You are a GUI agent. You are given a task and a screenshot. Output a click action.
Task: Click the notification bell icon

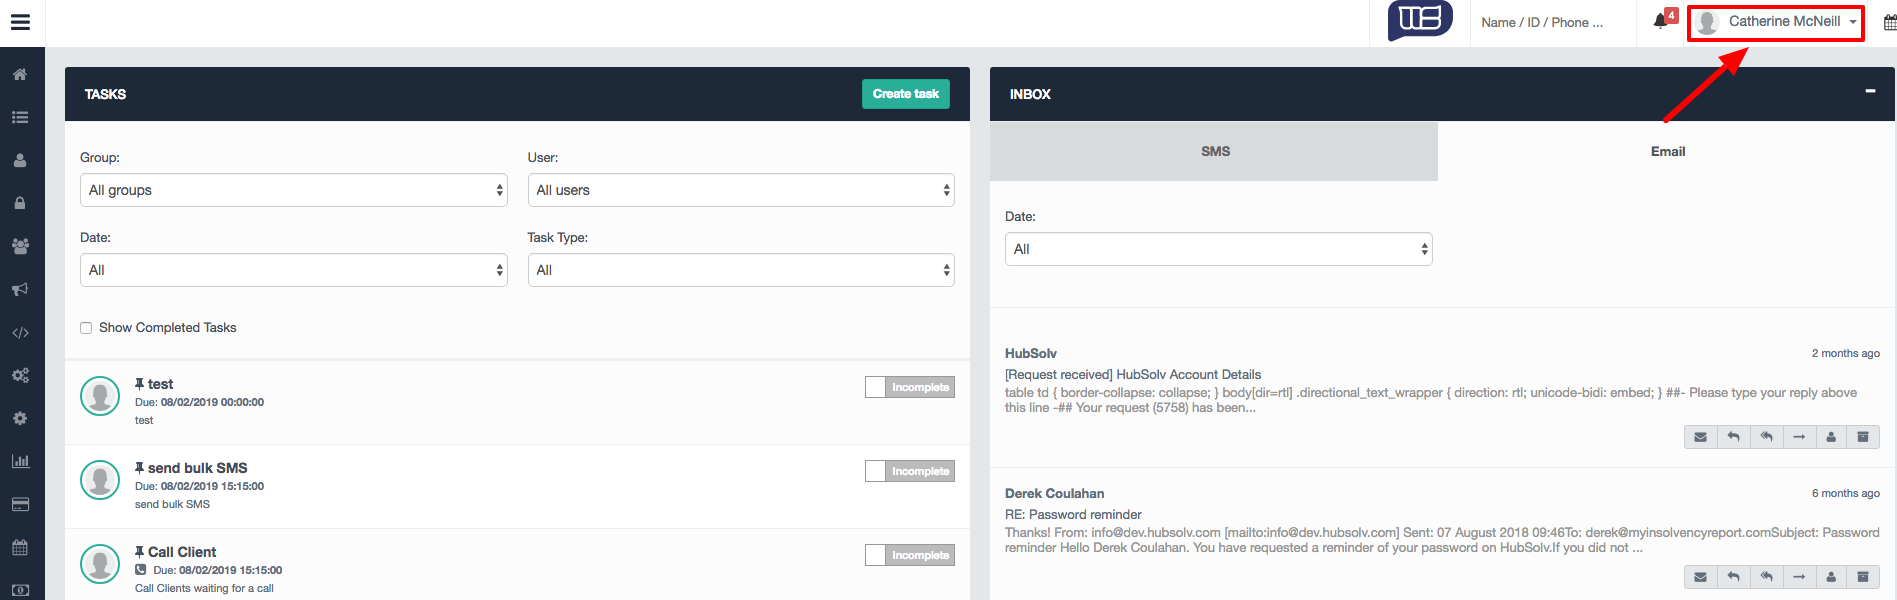[x=1660, y=21]
